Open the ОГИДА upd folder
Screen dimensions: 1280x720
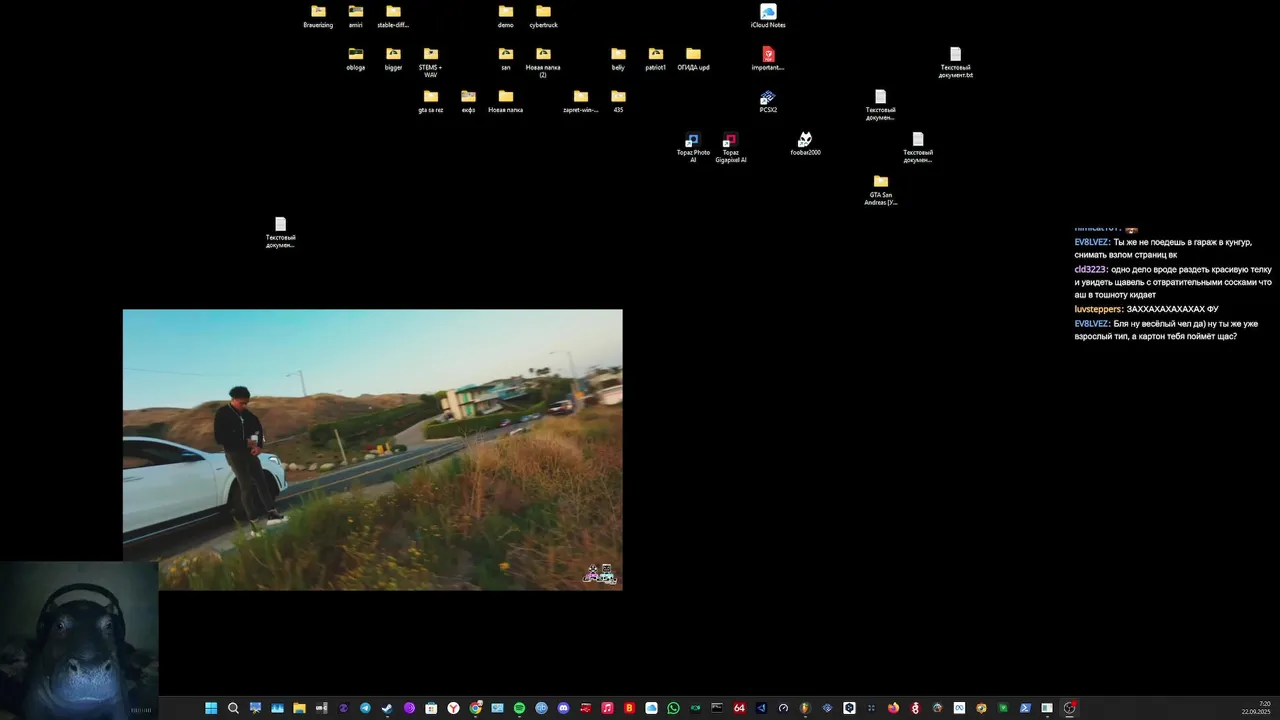pos(693,58)
